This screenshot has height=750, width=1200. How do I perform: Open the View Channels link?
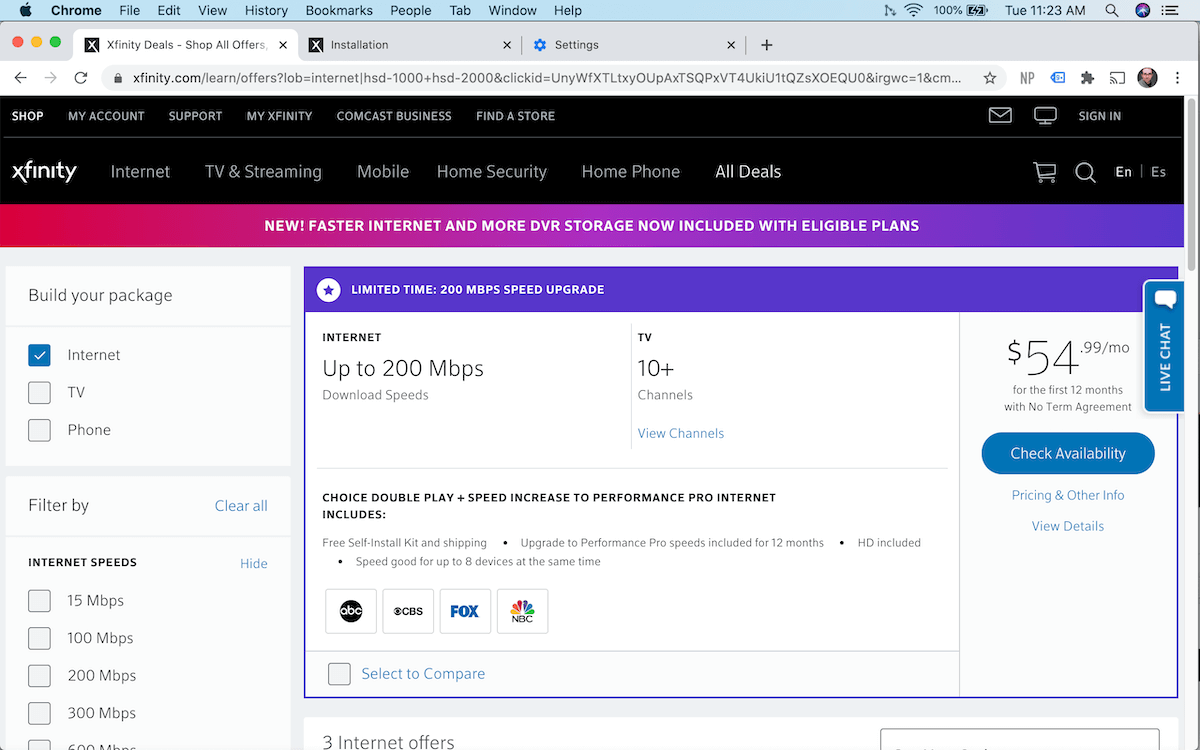point(681,433)
